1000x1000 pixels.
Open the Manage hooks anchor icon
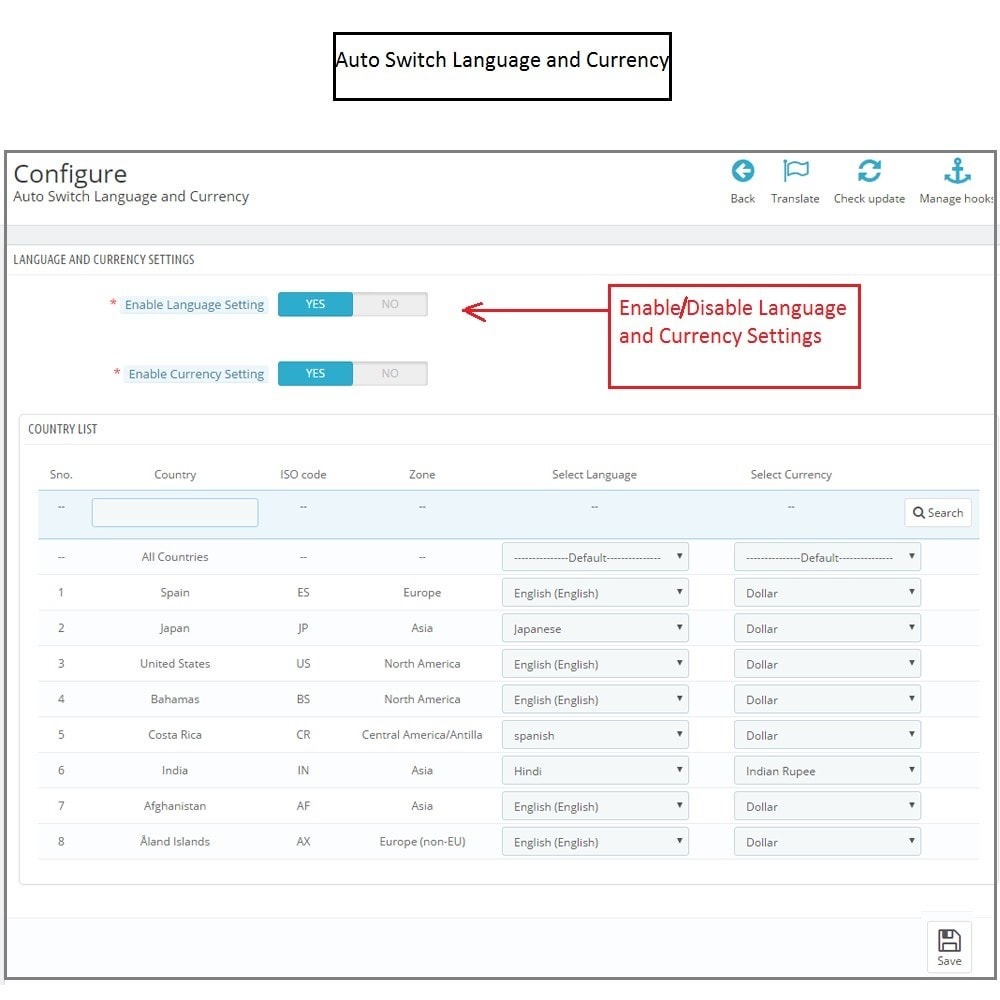tap(957, 171)
